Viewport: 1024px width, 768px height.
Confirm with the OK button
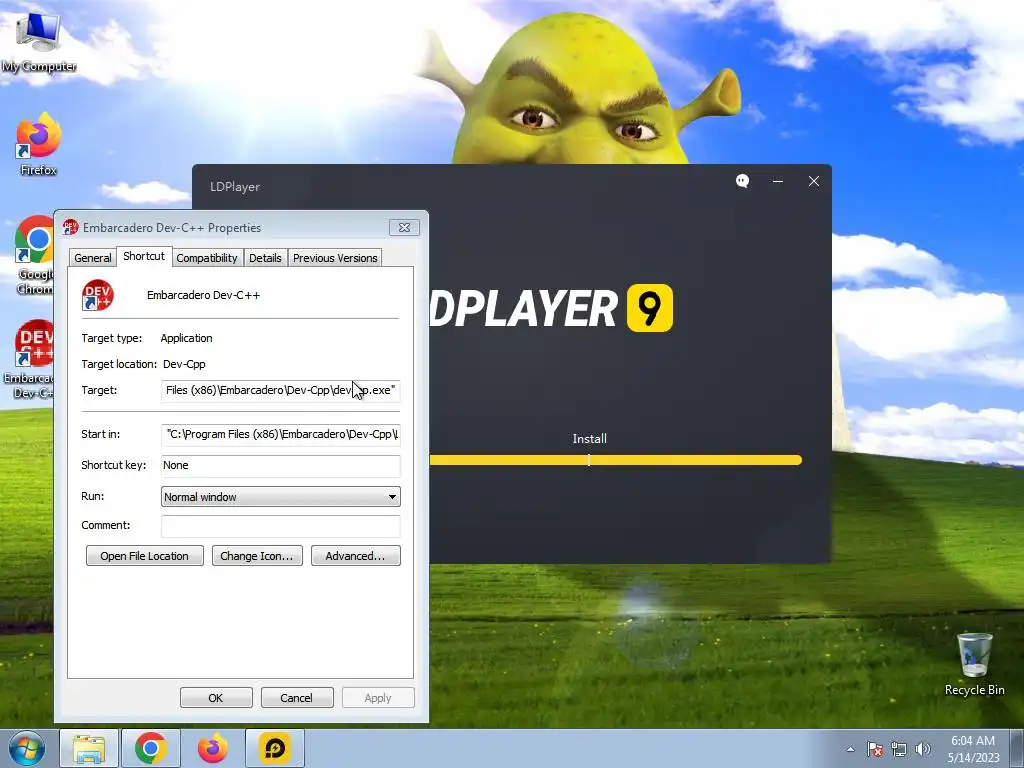(x=216, y=697)
